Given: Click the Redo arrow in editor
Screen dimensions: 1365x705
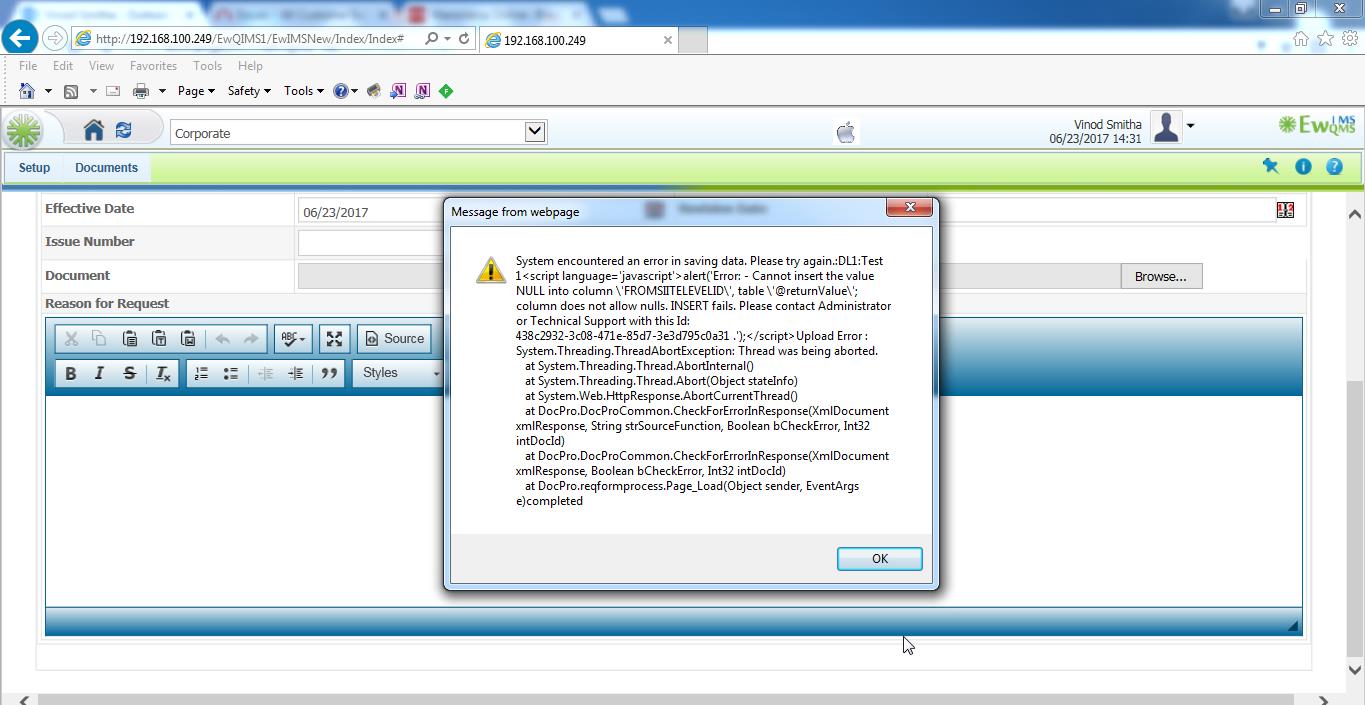Looking at the screenshot, I should pos(251,339).
